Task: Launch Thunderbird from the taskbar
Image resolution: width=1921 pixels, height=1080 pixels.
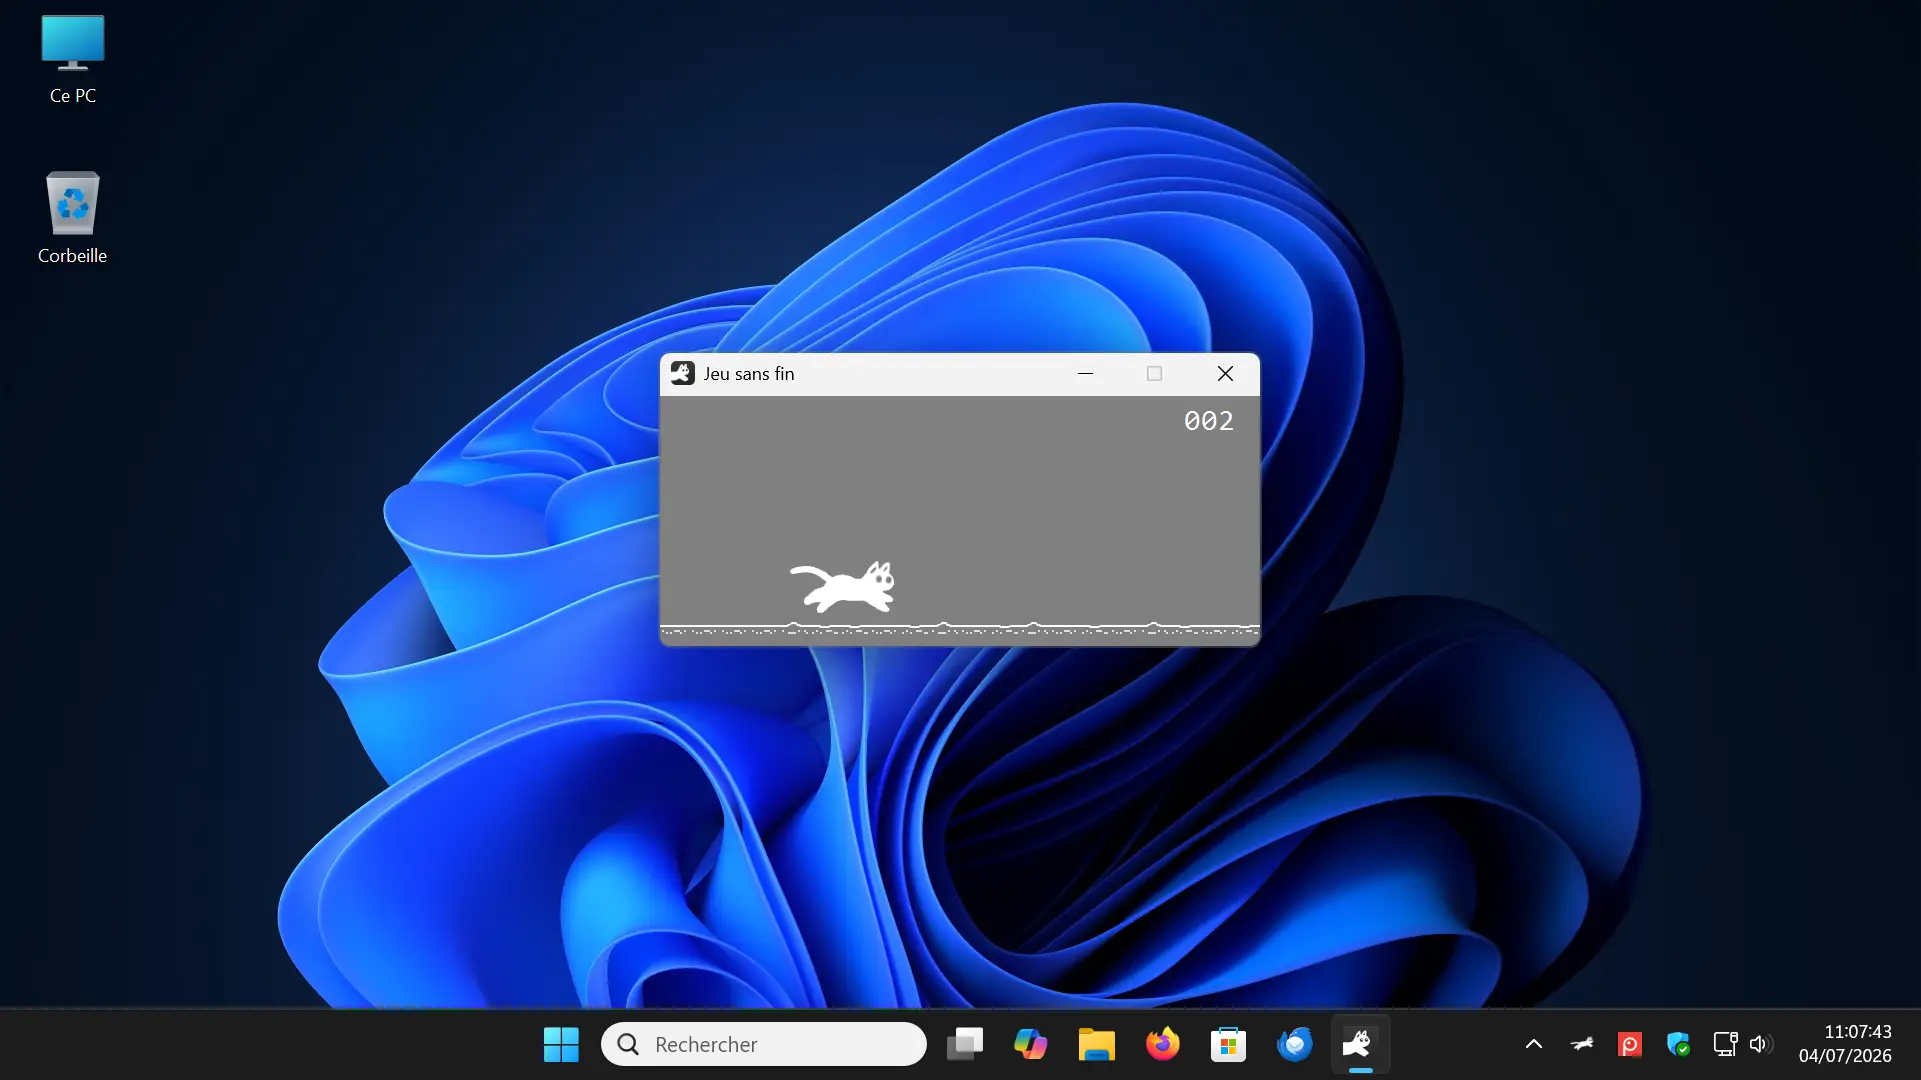Action: tap(1294, 1044)
